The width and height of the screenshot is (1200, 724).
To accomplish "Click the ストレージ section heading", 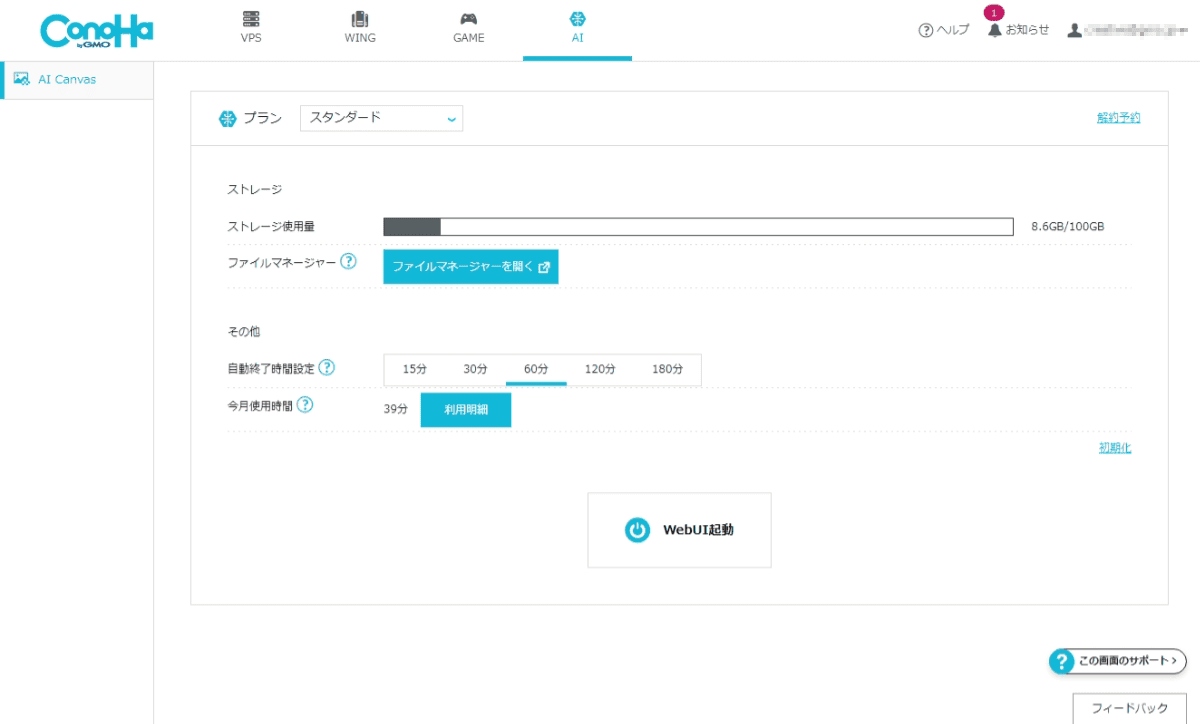I will 255,189.
